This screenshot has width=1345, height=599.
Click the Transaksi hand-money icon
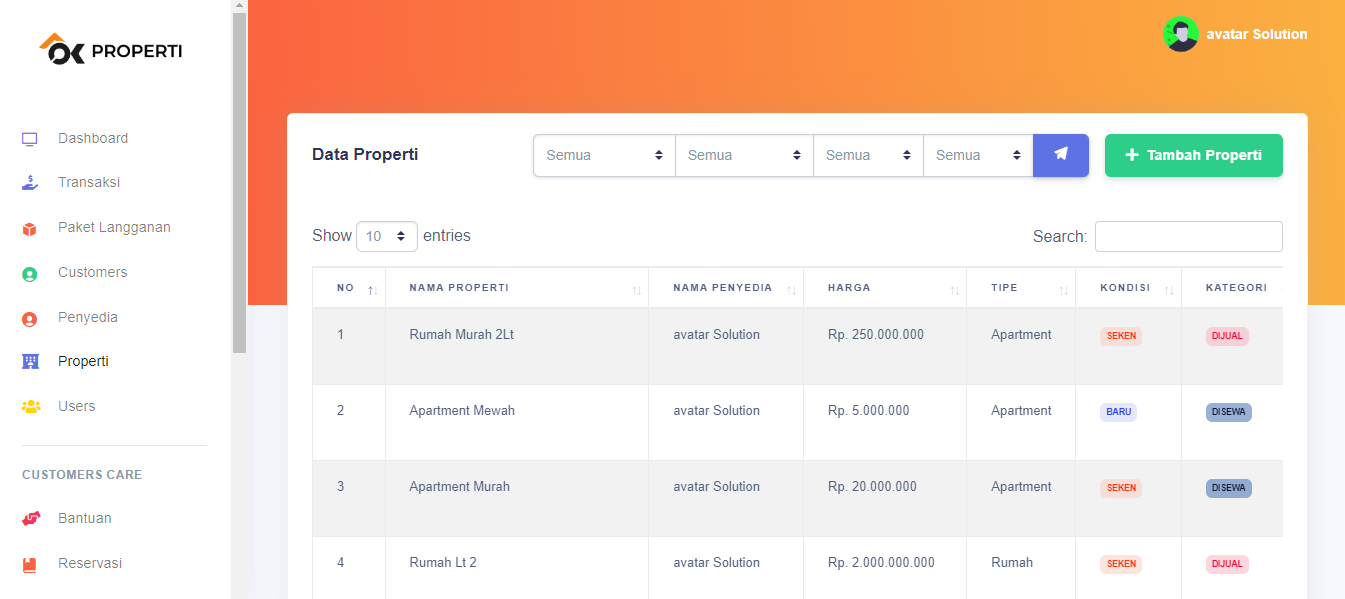[x=30, y=183]
